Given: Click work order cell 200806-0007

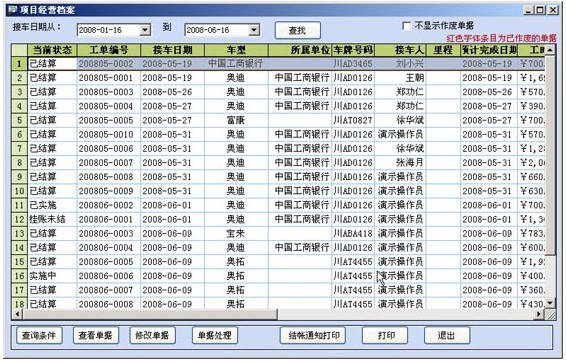Looking at the screenshot, I should pos(109,290).
